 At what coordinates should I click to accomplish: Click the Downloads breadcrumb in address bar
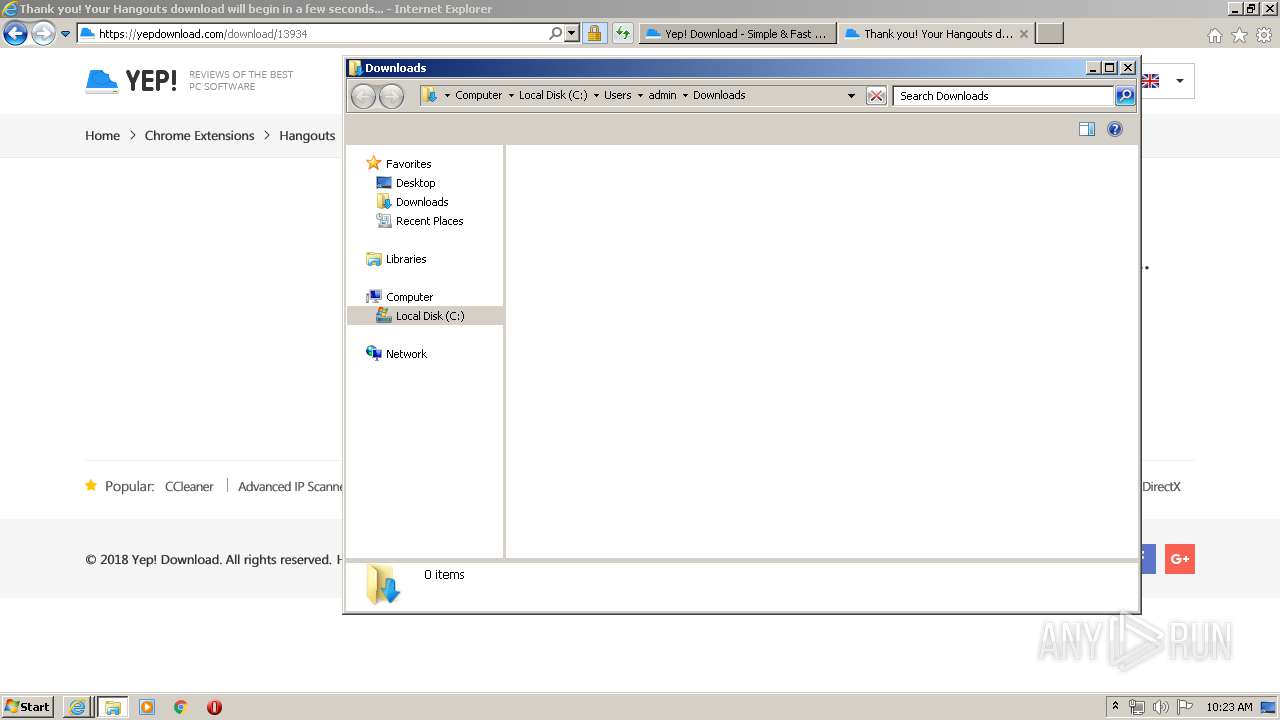(719, 96)
